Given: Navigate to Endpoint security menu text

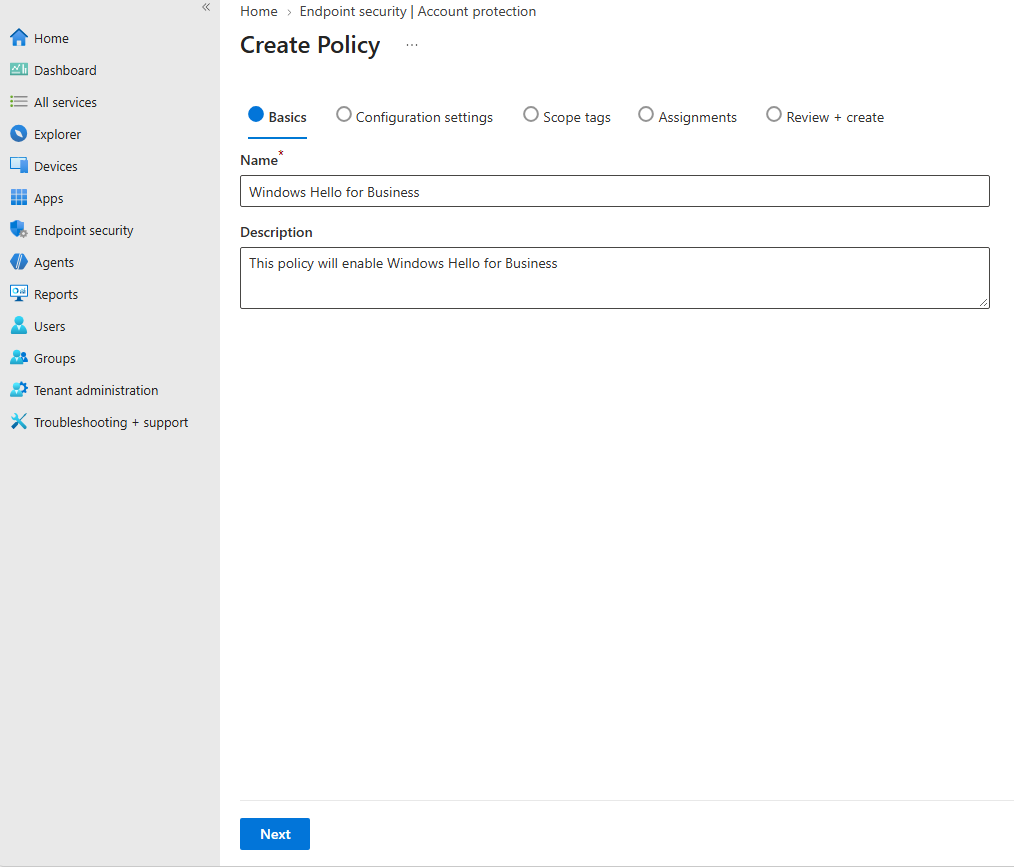Looking at the screenshot, I should pyautogui.click(x=83, y=230).
